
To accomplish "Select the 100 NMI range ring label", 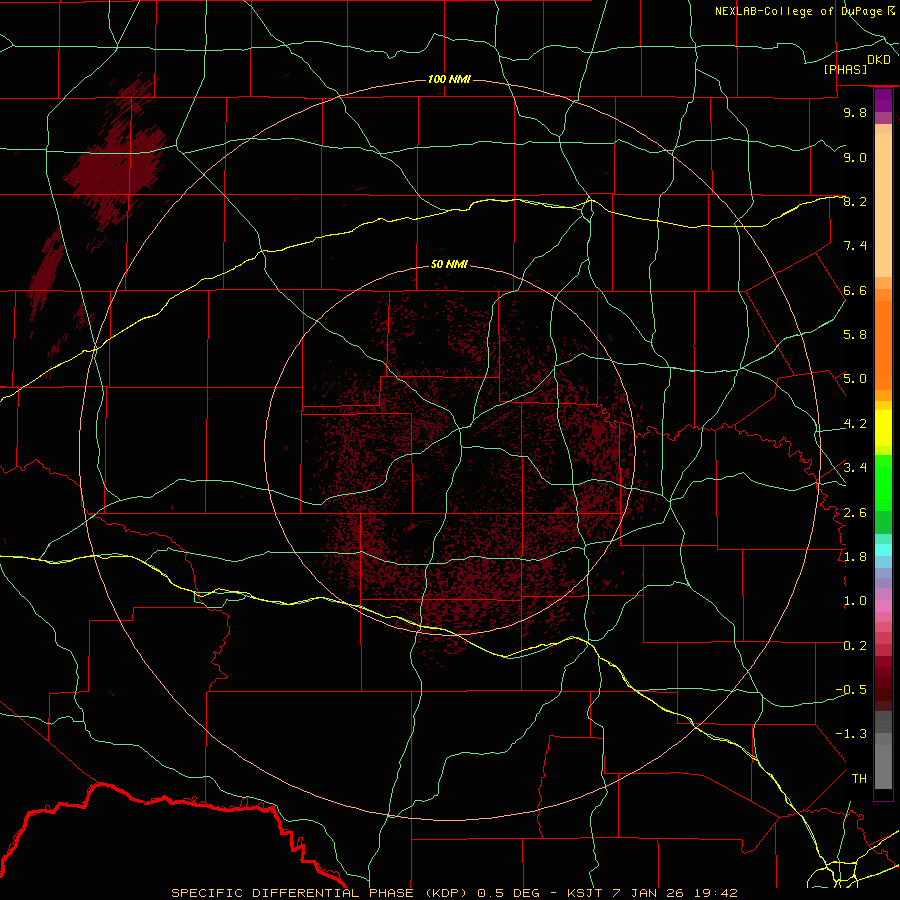I will pyautogui.click(x=449, y=79).
